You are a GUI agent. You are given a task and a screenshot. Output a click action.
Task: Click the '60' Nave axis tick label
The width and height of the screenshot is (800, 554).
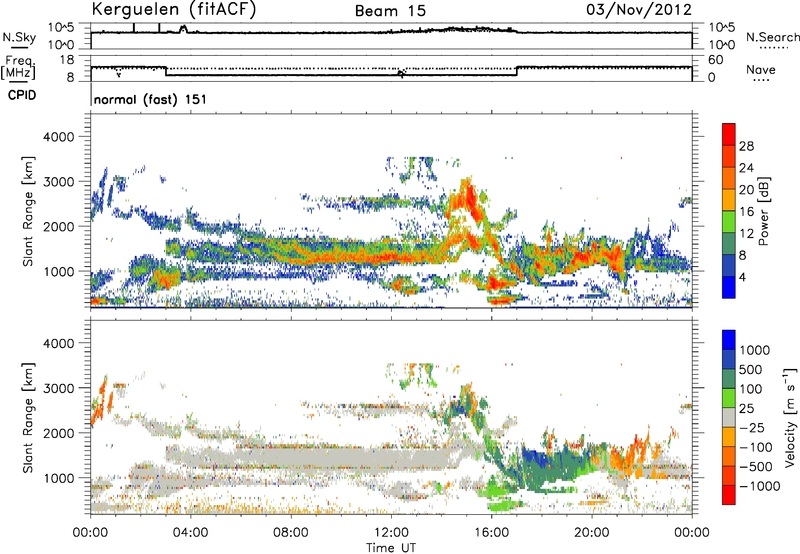(715, 60)
